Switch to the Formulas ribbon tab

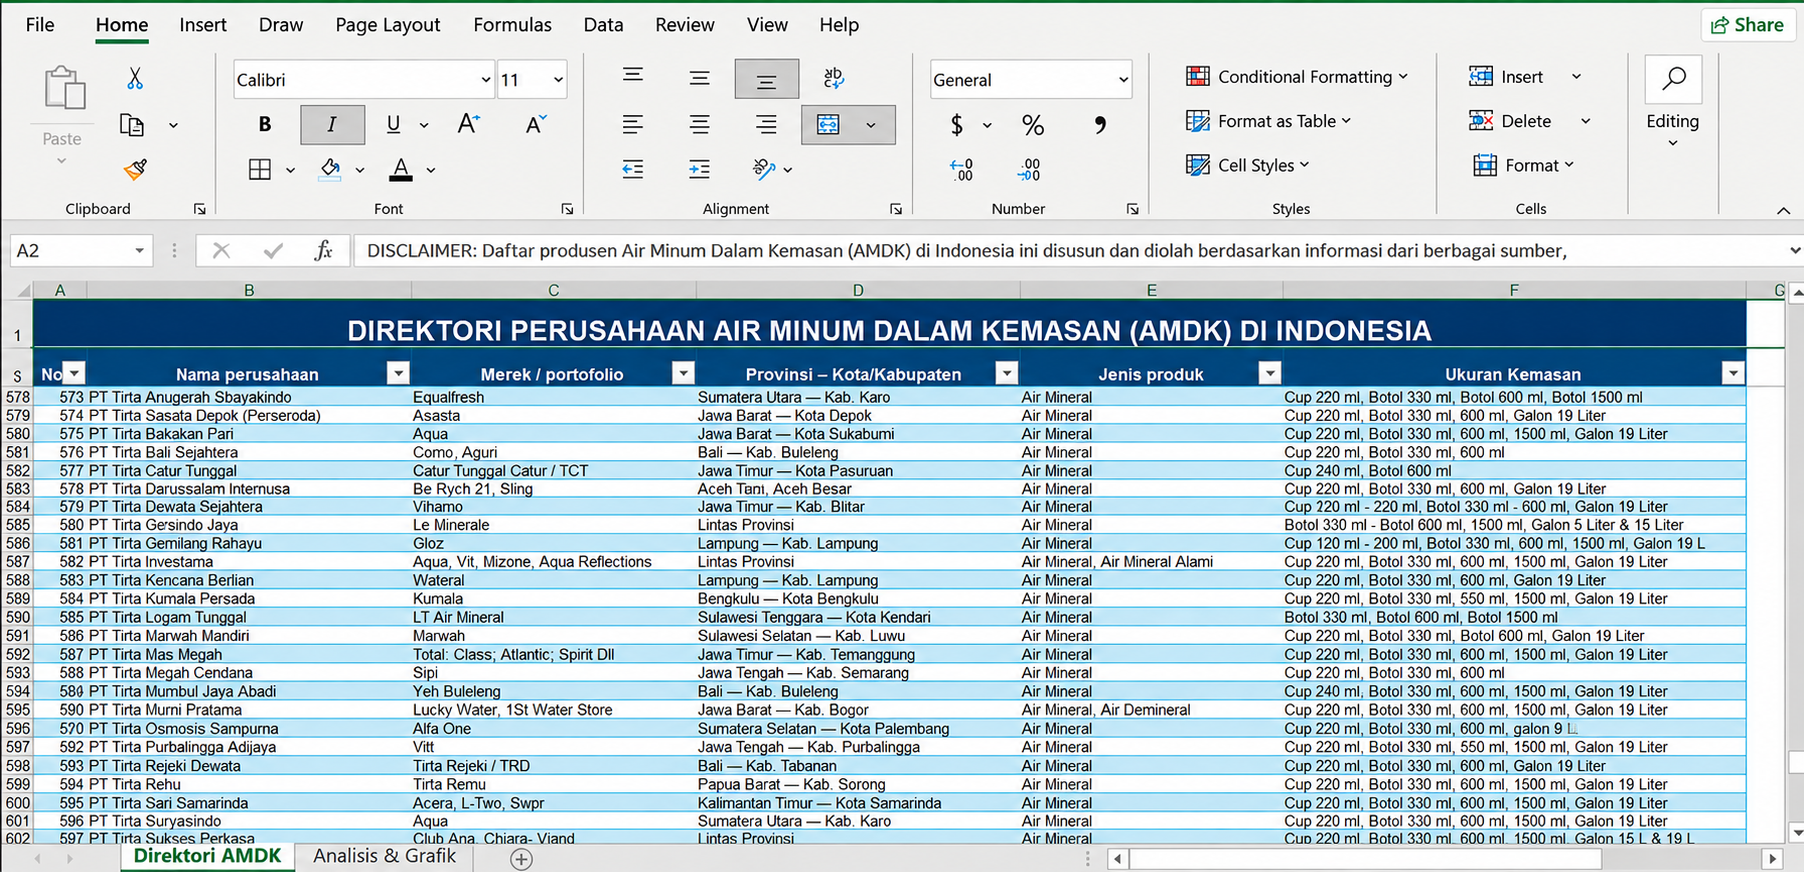point(512,25)
